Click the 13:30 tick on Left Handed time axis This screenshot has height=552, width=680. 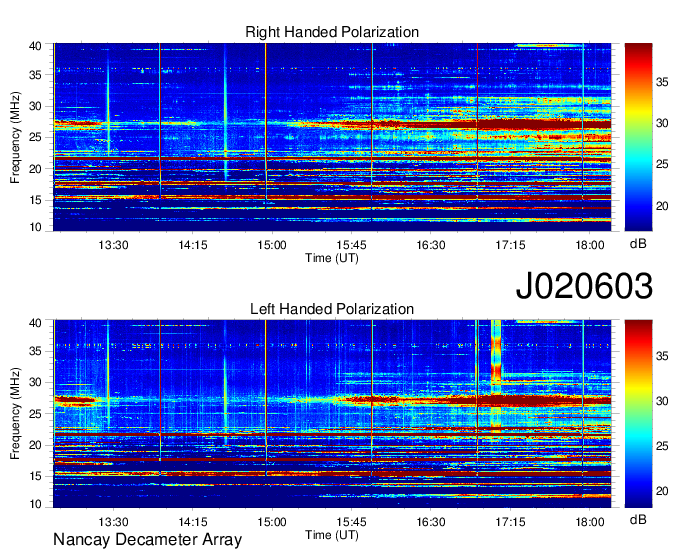click(x=113, y=522)
